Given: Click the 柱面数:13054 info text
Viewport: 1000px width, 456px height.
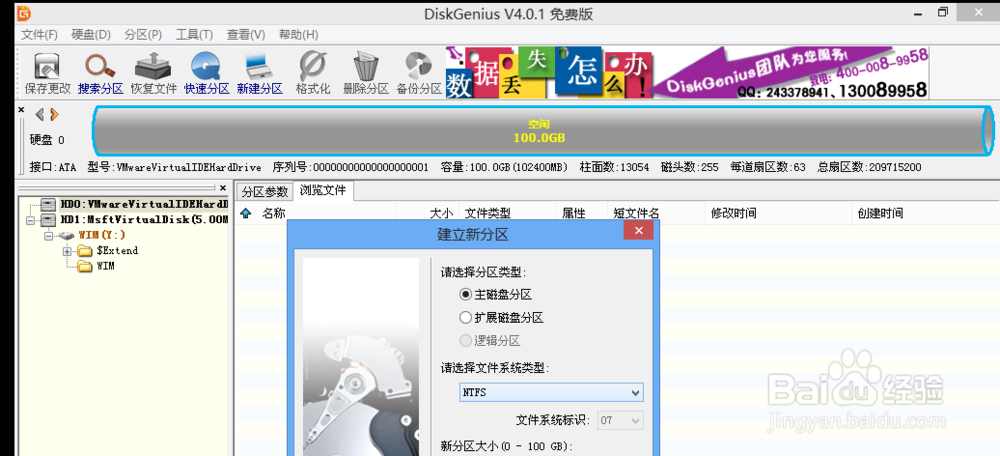Looking at the screenshot, I should [x=614, y=167].
